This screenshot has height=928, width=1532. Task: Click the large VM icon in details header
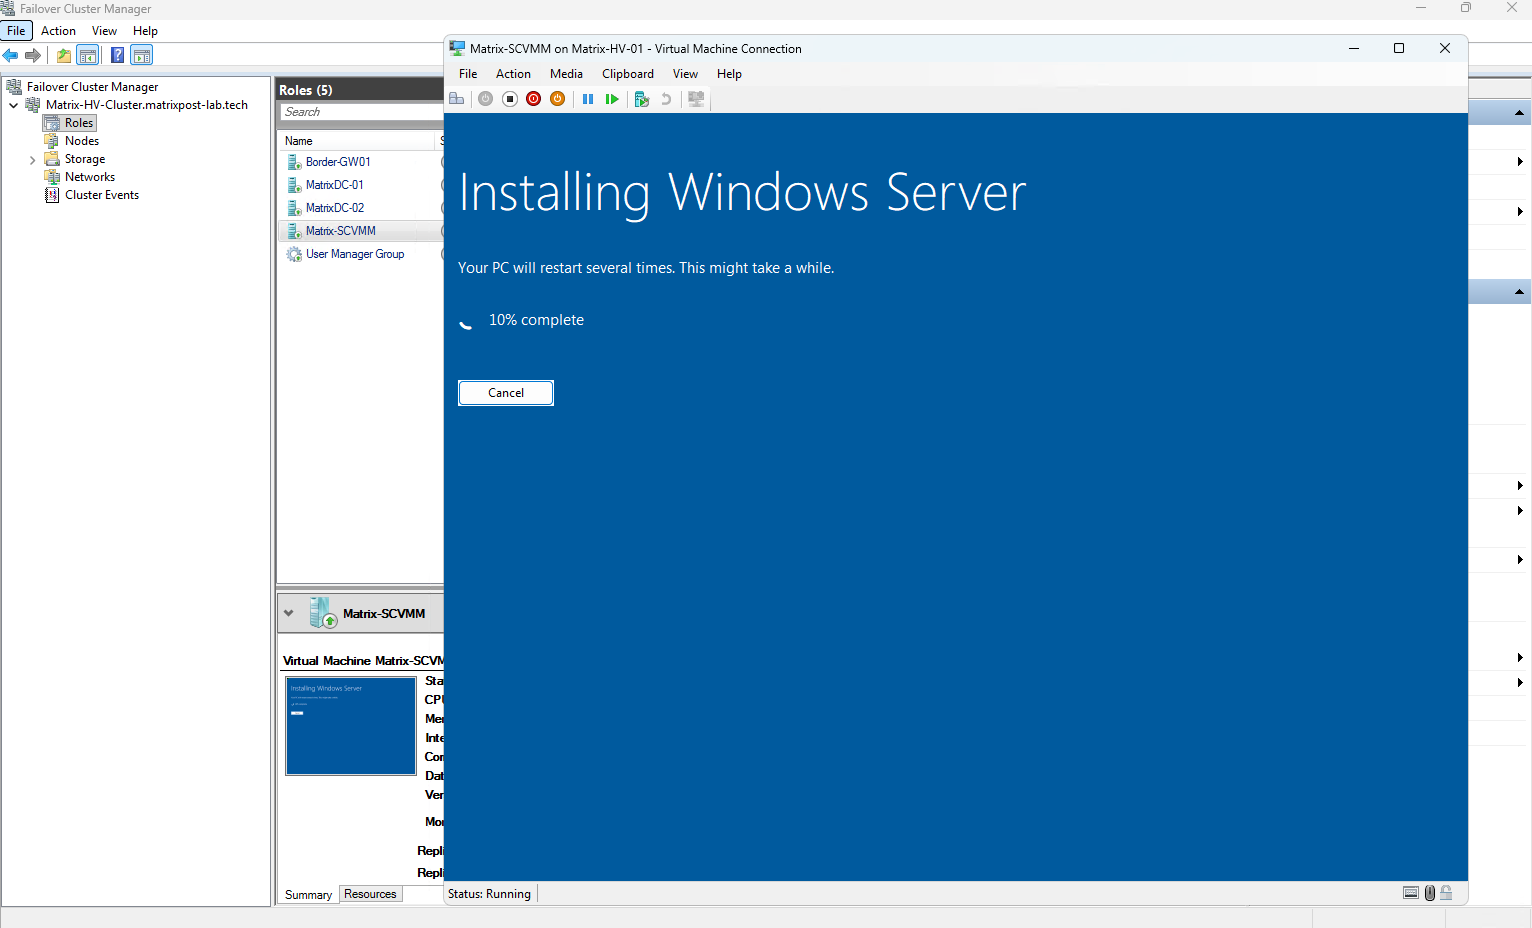(323, 613)
